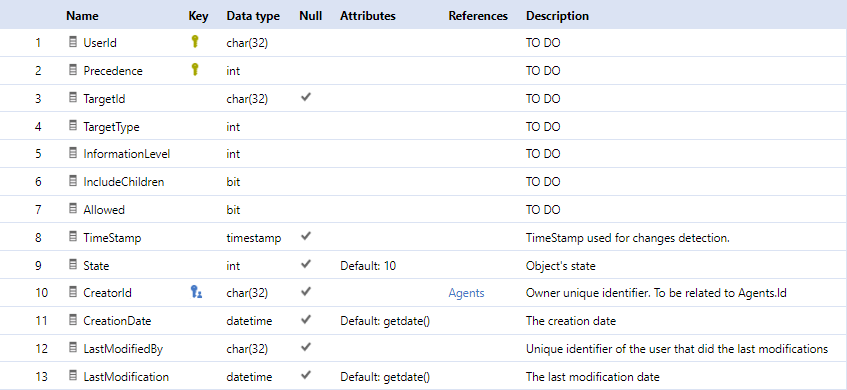Click the Description column header

(557, 16)
